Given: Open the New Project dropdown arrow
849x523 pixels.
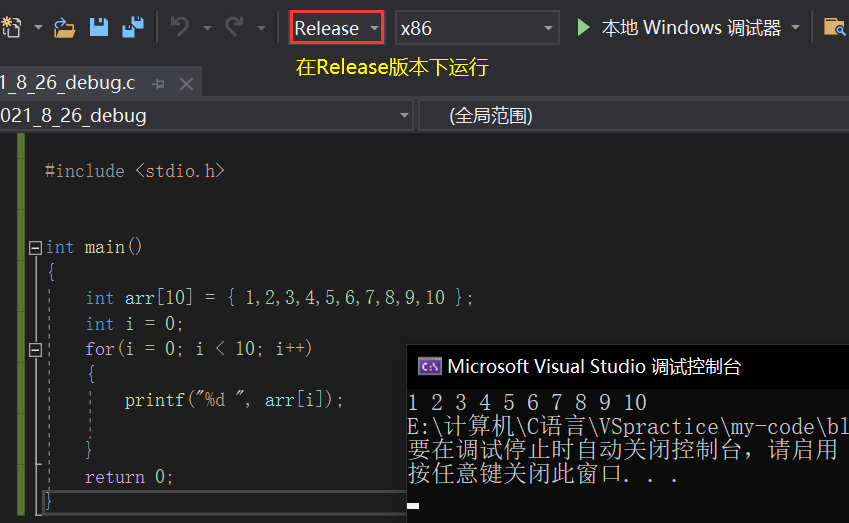Looking at the screenshot, I should [38, 27].
